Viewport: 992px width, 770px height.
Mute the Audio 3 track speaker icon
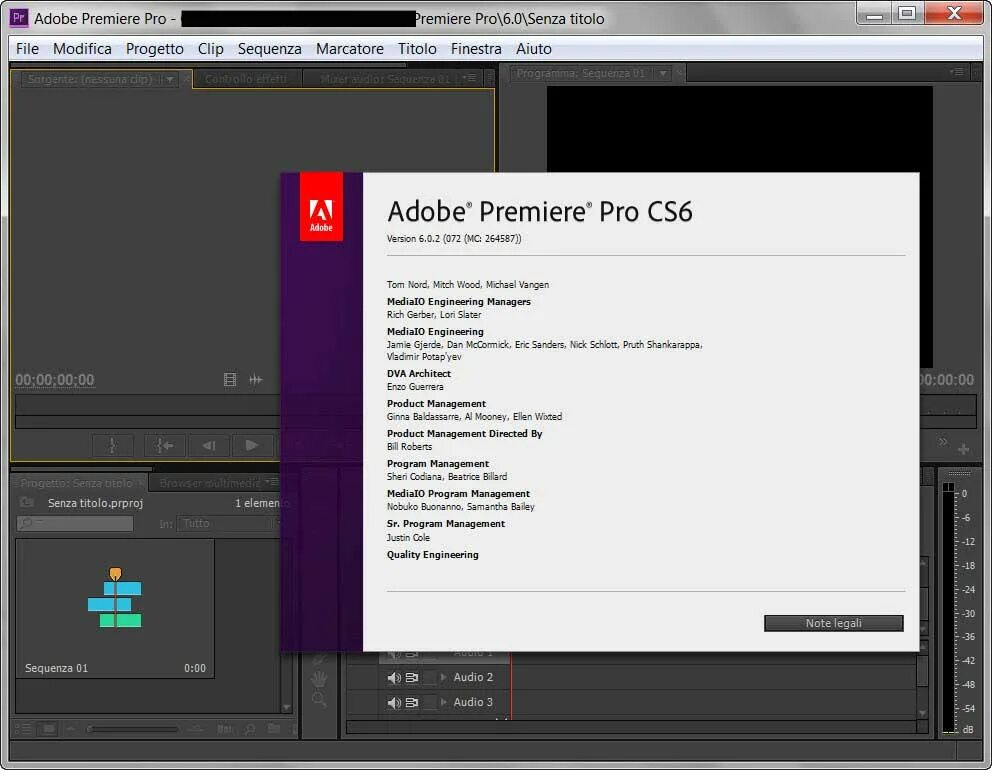click(394, 703)
